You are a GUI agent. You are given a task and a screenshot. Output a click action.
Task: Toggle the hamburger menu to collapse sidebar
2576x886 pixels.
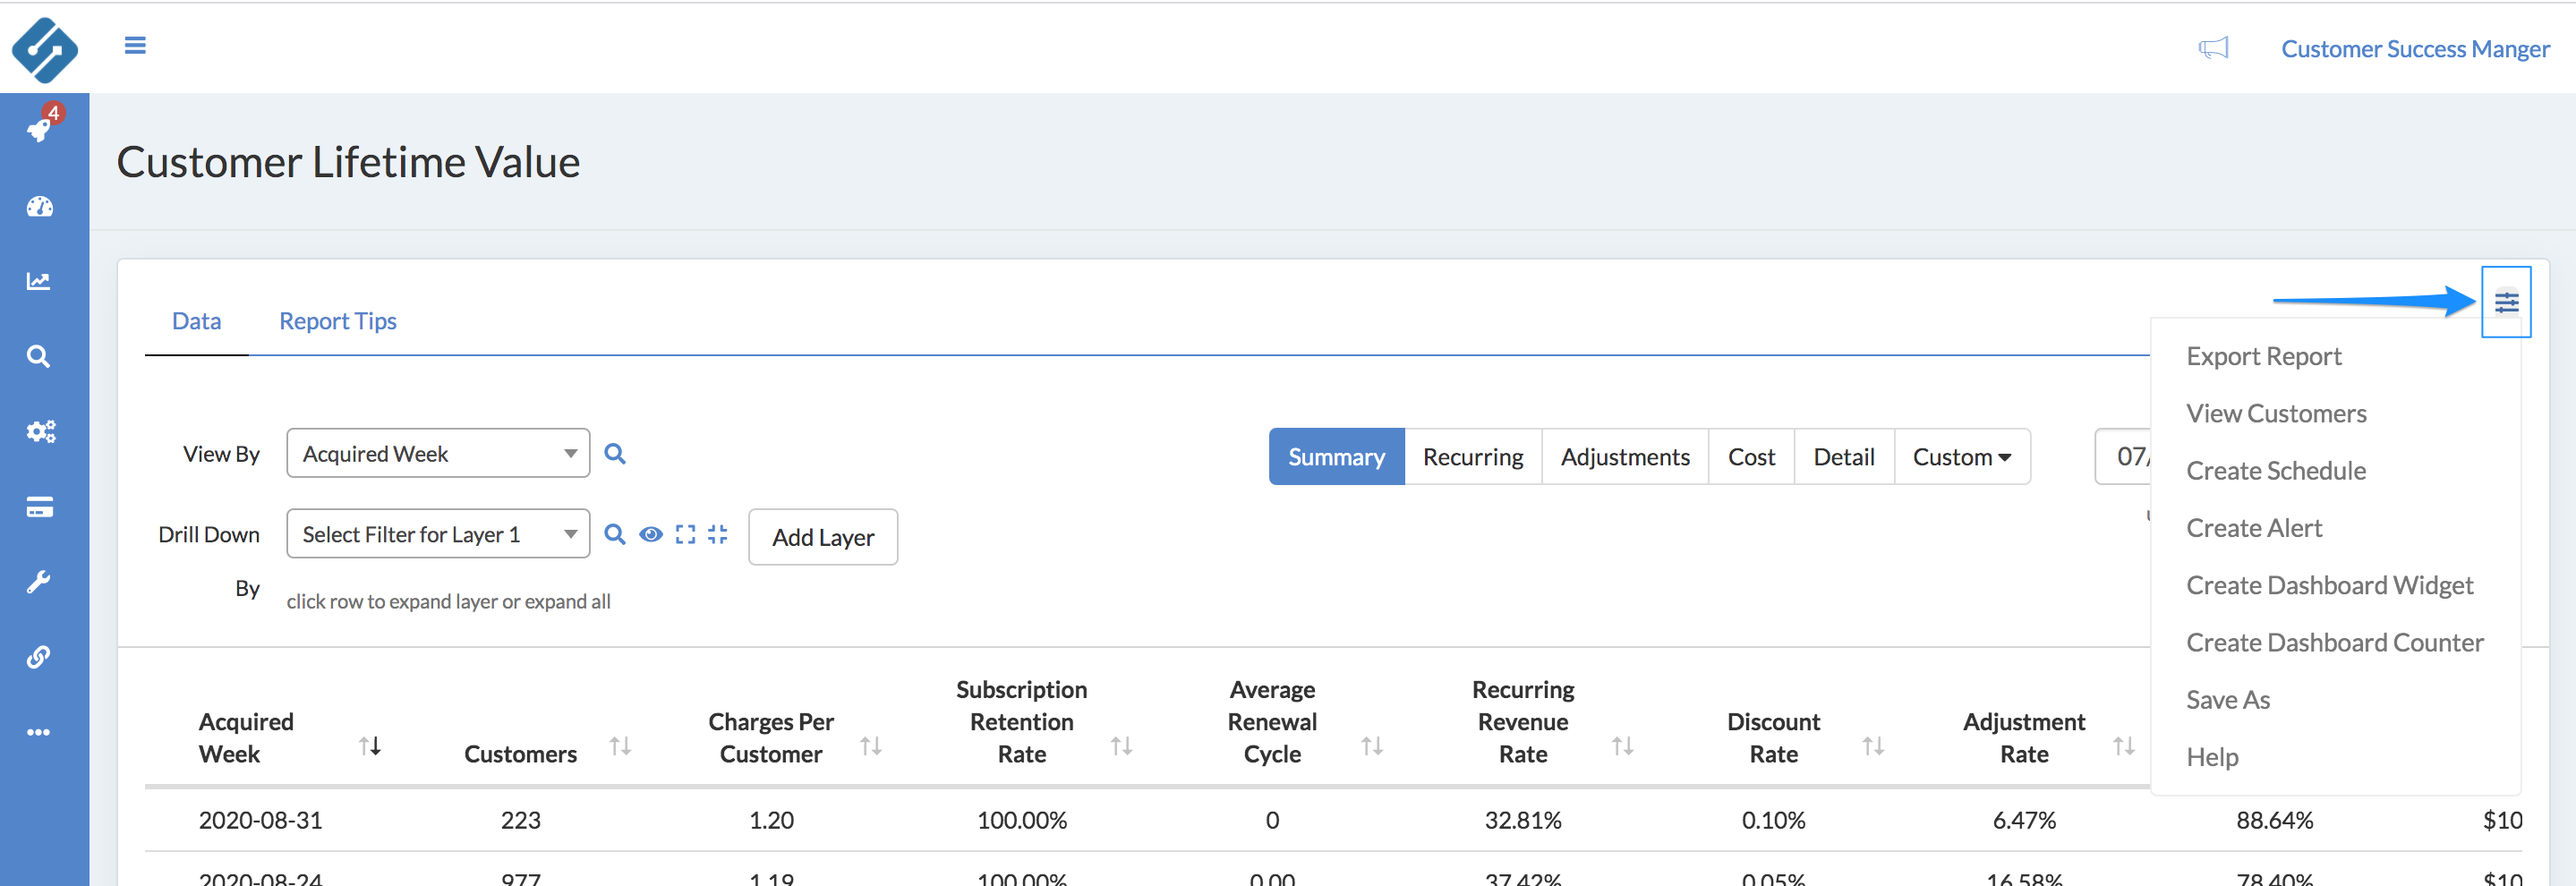click(135, 46)
